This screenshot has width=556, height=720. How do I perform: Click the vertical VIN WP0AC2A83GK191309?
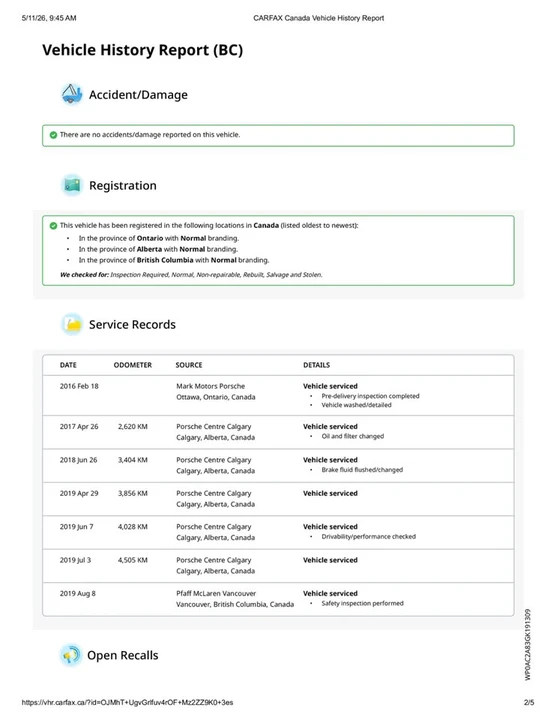pos(528,645)
